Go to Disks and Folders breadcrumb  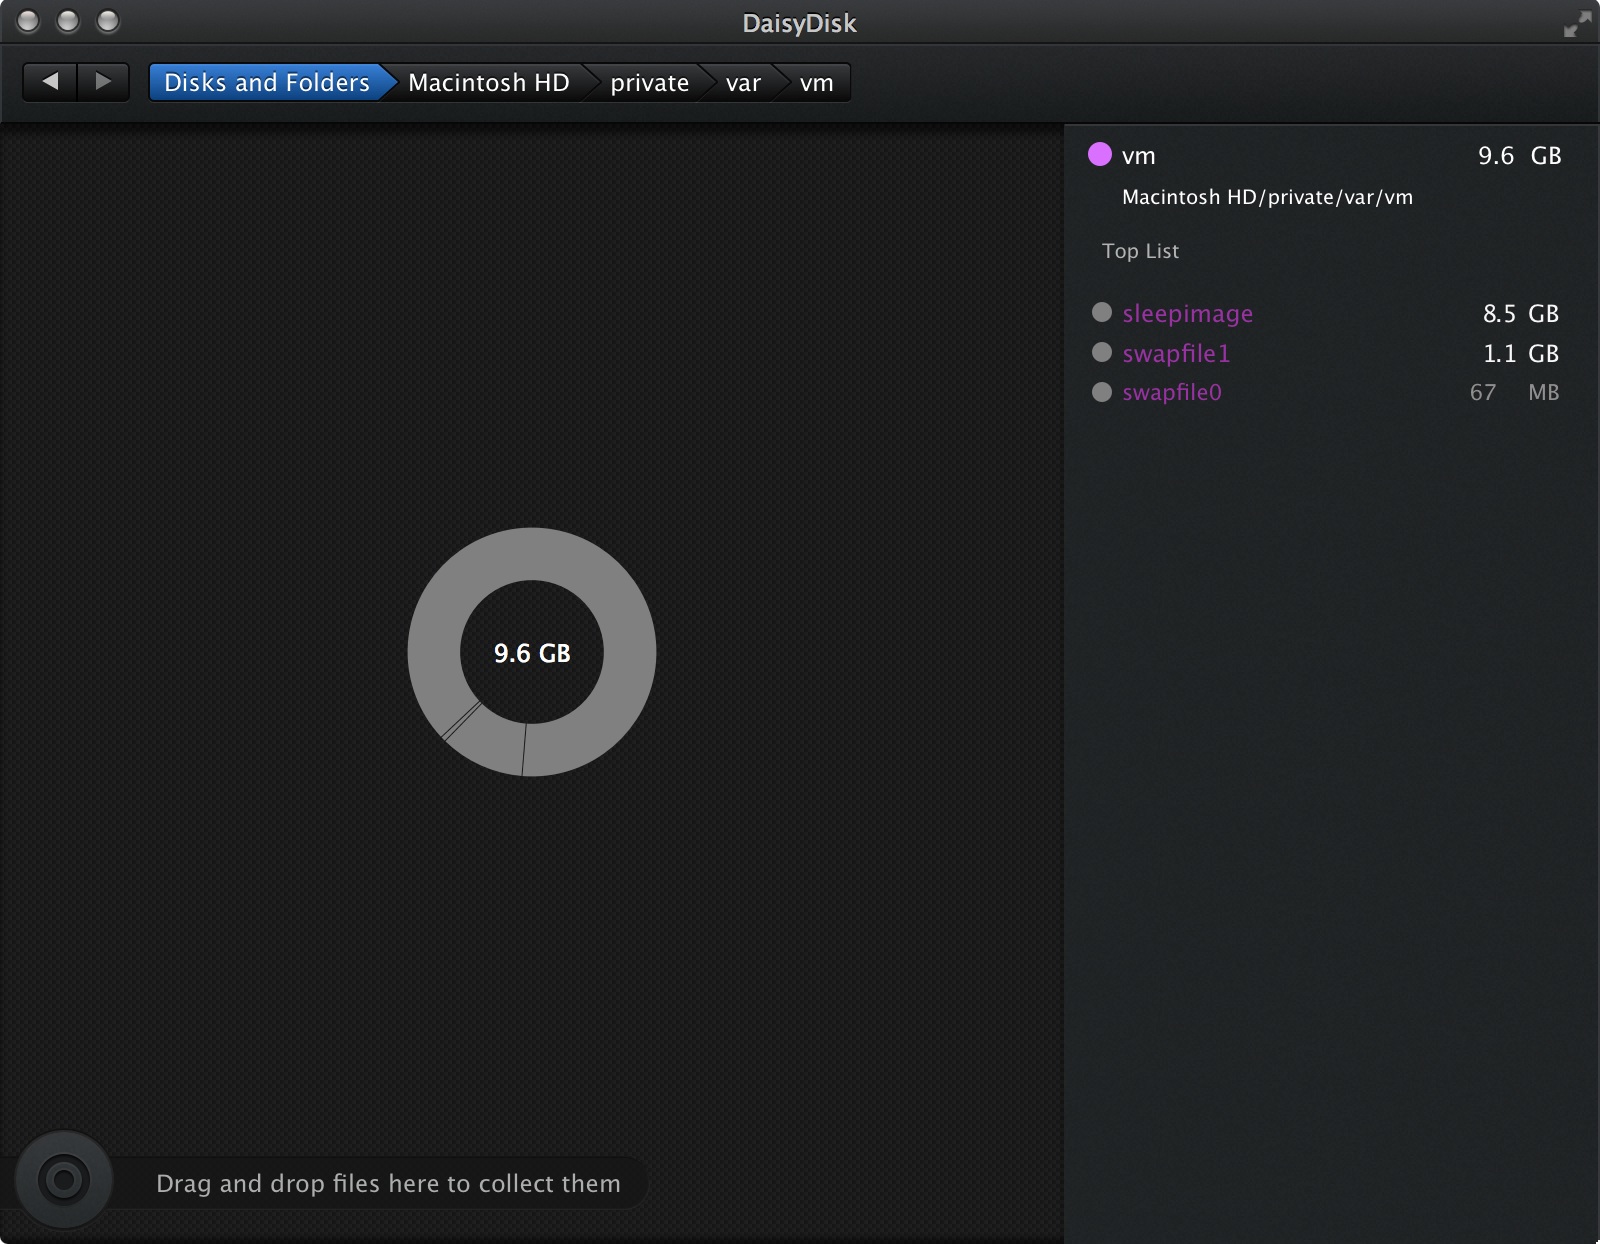267,82
